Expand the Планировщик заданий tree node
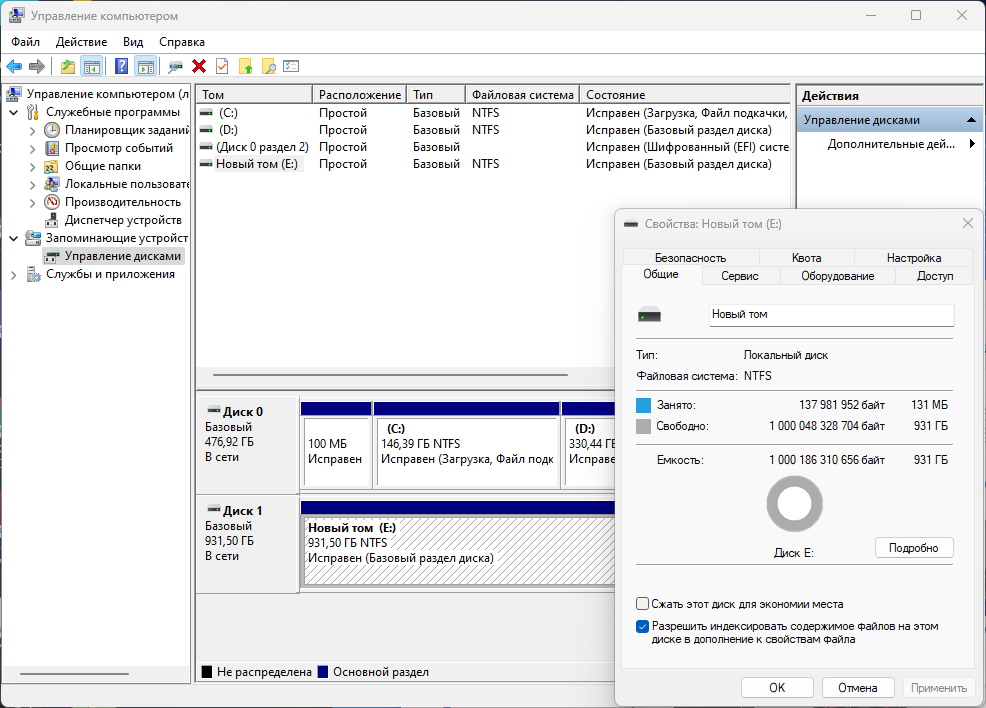Image resolution: width=986 pixels, height=708 pixels. pyautogui.click(x=32, y=130)
